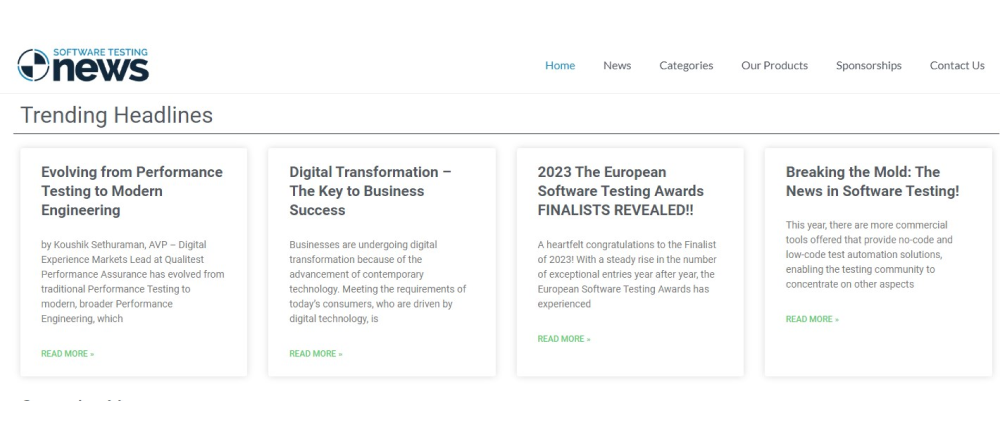Screen dimensions: 1000x440
Task: Click Read More under Awards Finalists article
Action: pos(564,339)
